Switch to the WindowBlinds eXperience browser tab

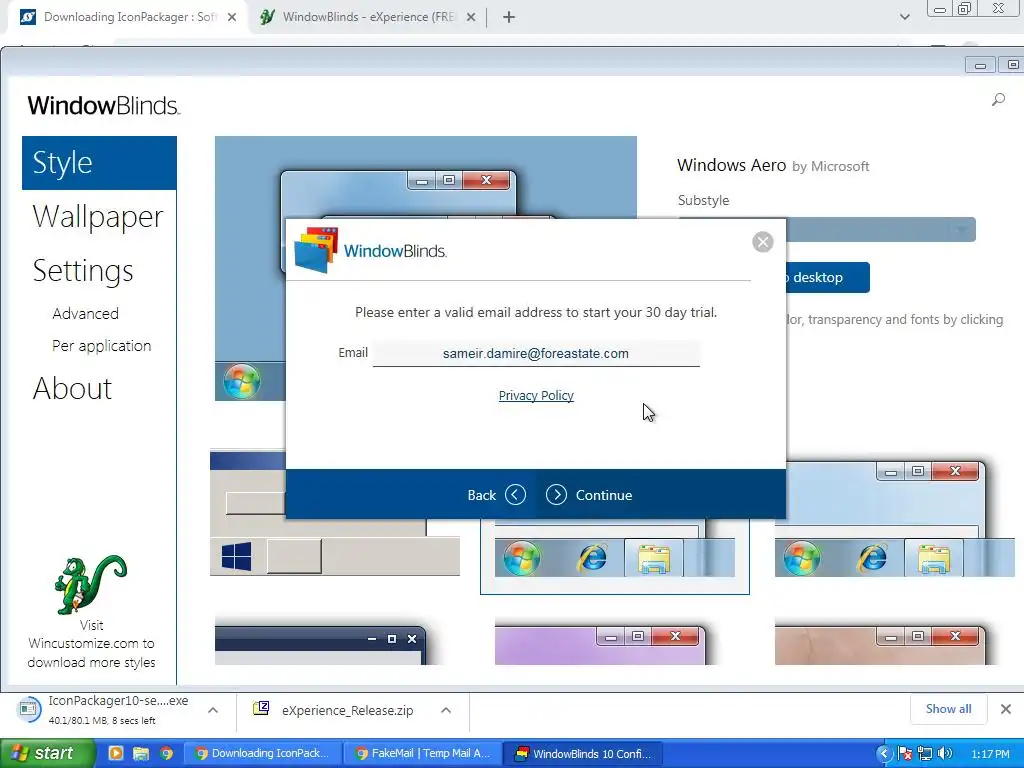coord(366,17)
